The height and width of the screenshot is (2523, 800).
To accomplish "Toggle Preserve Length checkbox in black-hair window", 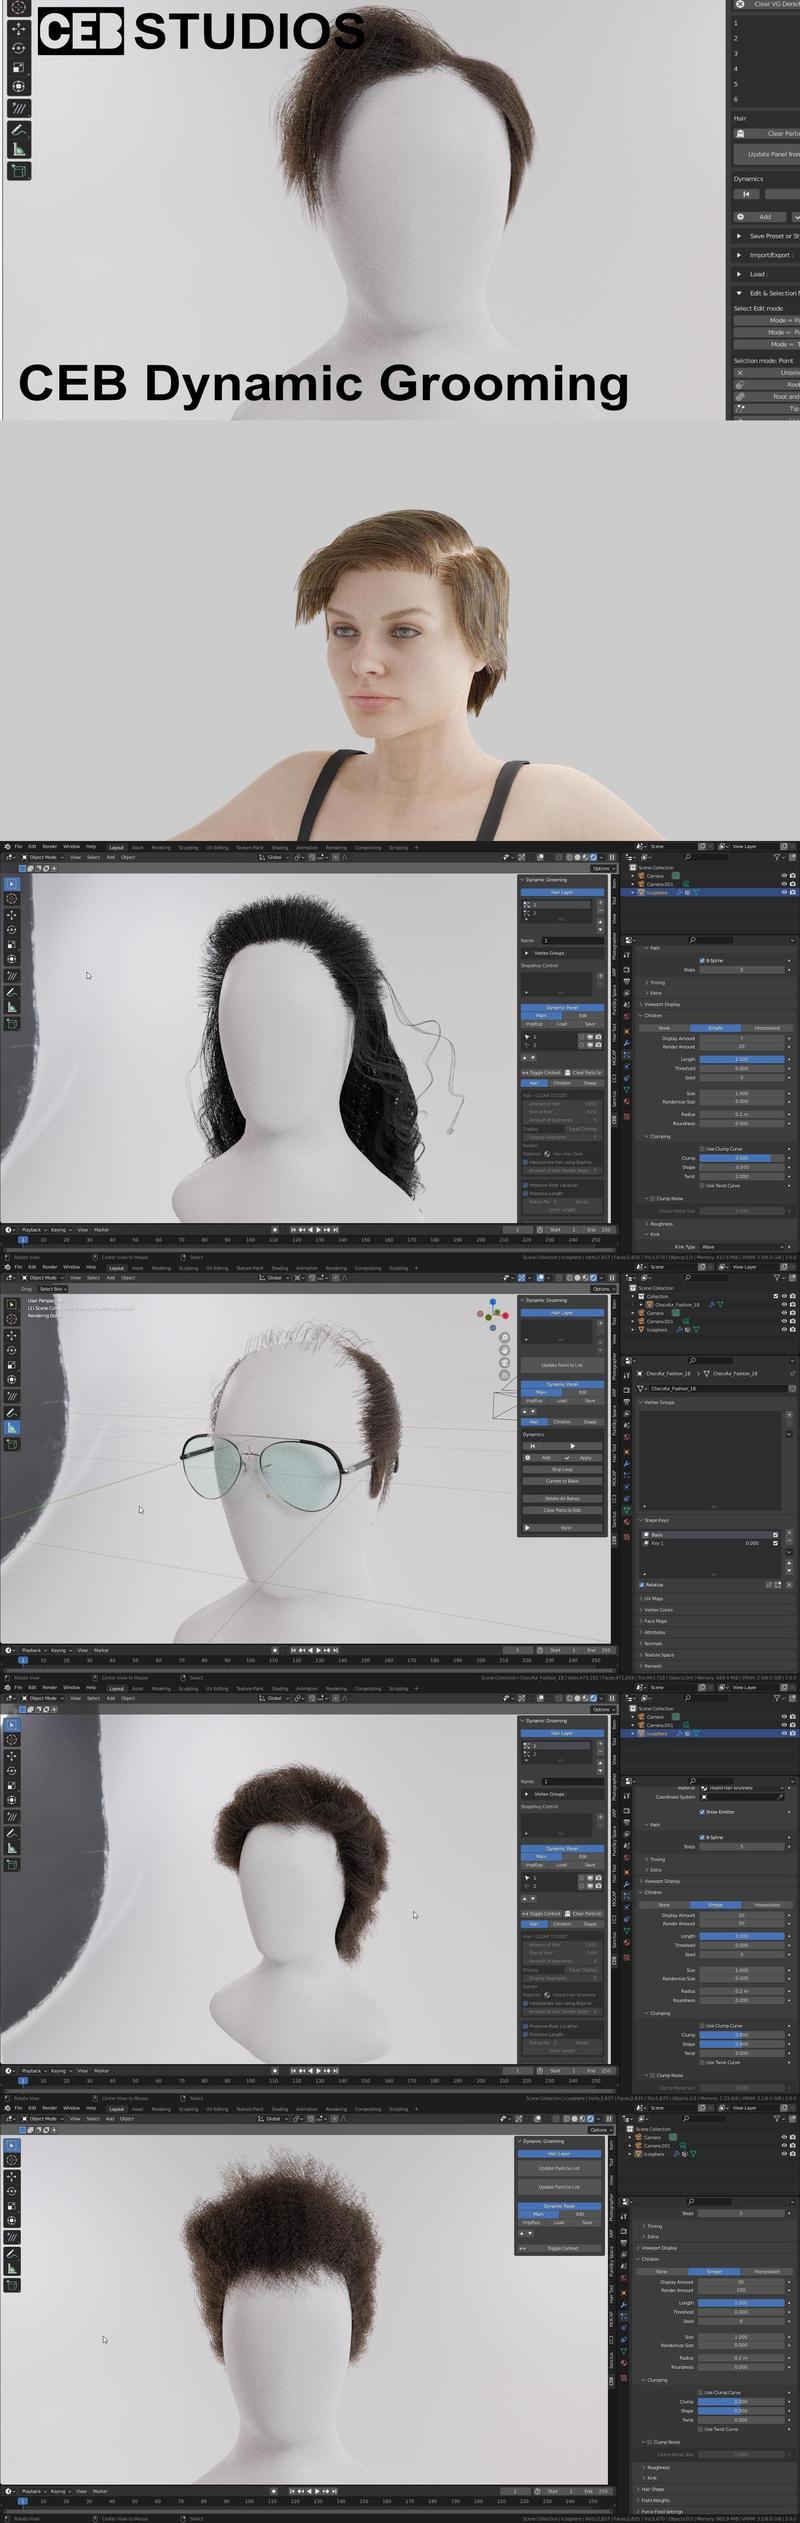I will pos(526,1193).
